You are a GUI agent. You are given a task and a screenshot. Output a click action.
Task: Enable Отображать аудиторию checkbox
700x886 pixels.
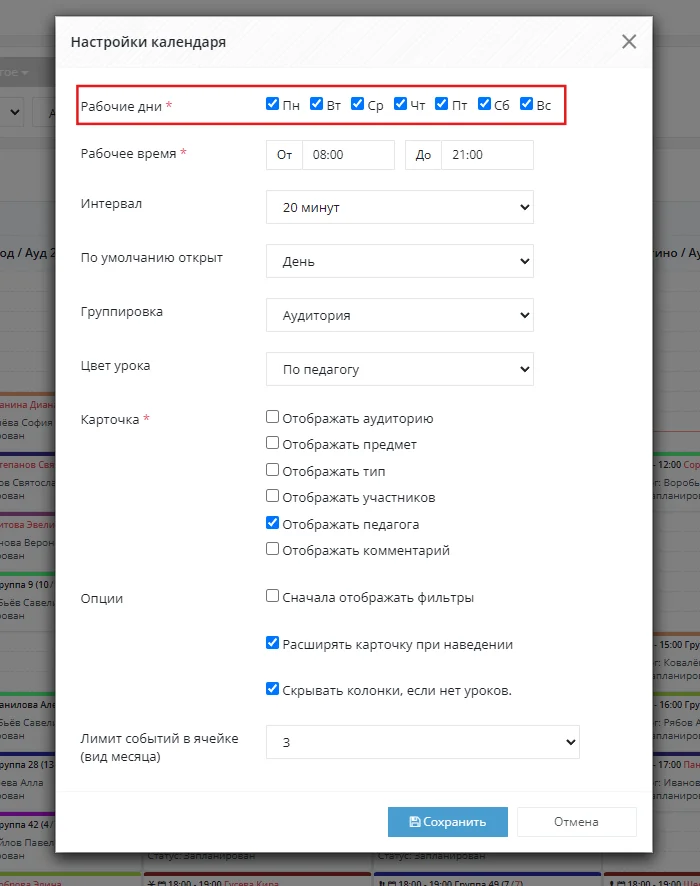click(272, 417)
